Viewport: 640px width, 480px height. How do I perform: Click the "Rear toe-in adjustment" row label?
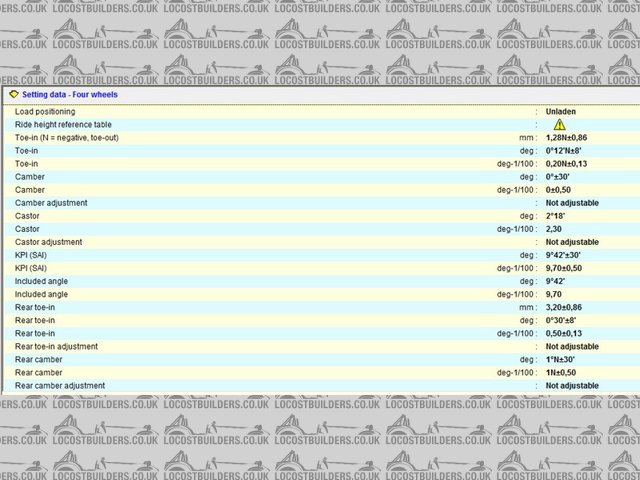(x=57, y=346)
